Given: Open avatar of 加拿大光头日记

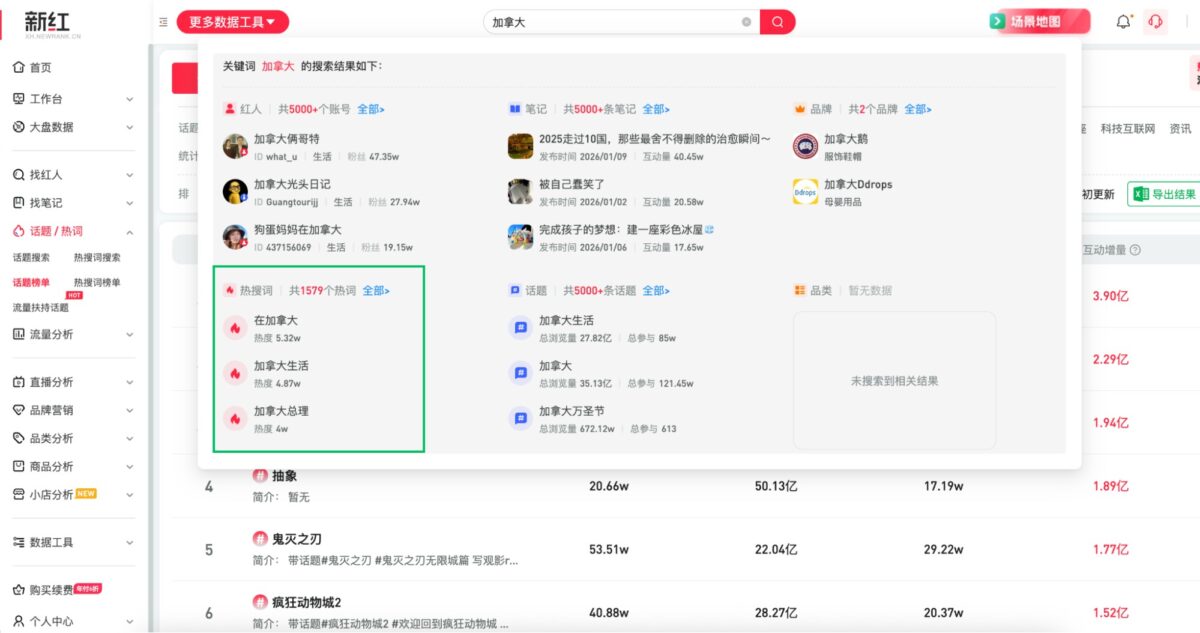Looking at the screenshot, I should [x=235, y=191].
